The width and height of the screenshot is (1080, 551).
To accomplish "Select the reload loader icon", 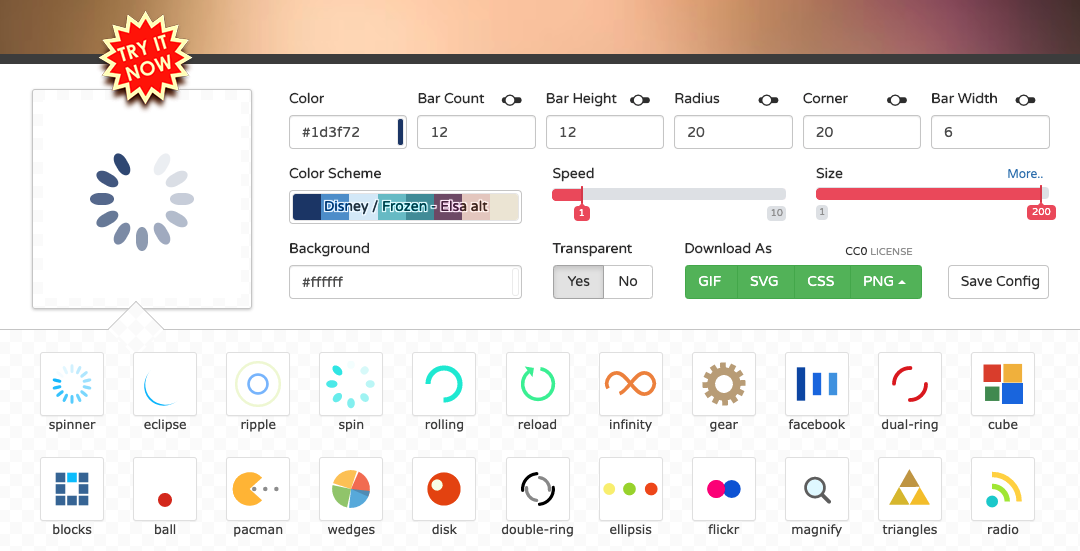I will coord(537,384).
